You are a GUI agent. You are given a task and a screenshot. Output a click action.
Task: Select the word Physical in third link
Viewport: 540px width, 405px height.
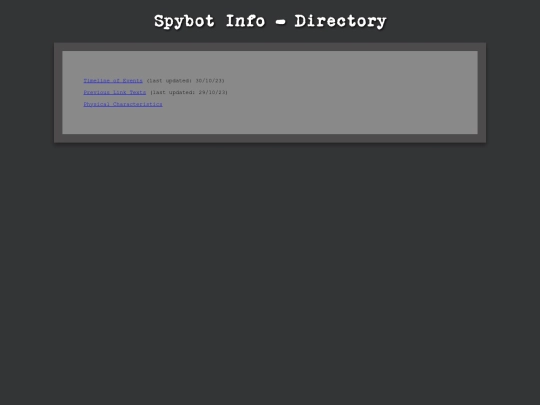pos(97,104)
